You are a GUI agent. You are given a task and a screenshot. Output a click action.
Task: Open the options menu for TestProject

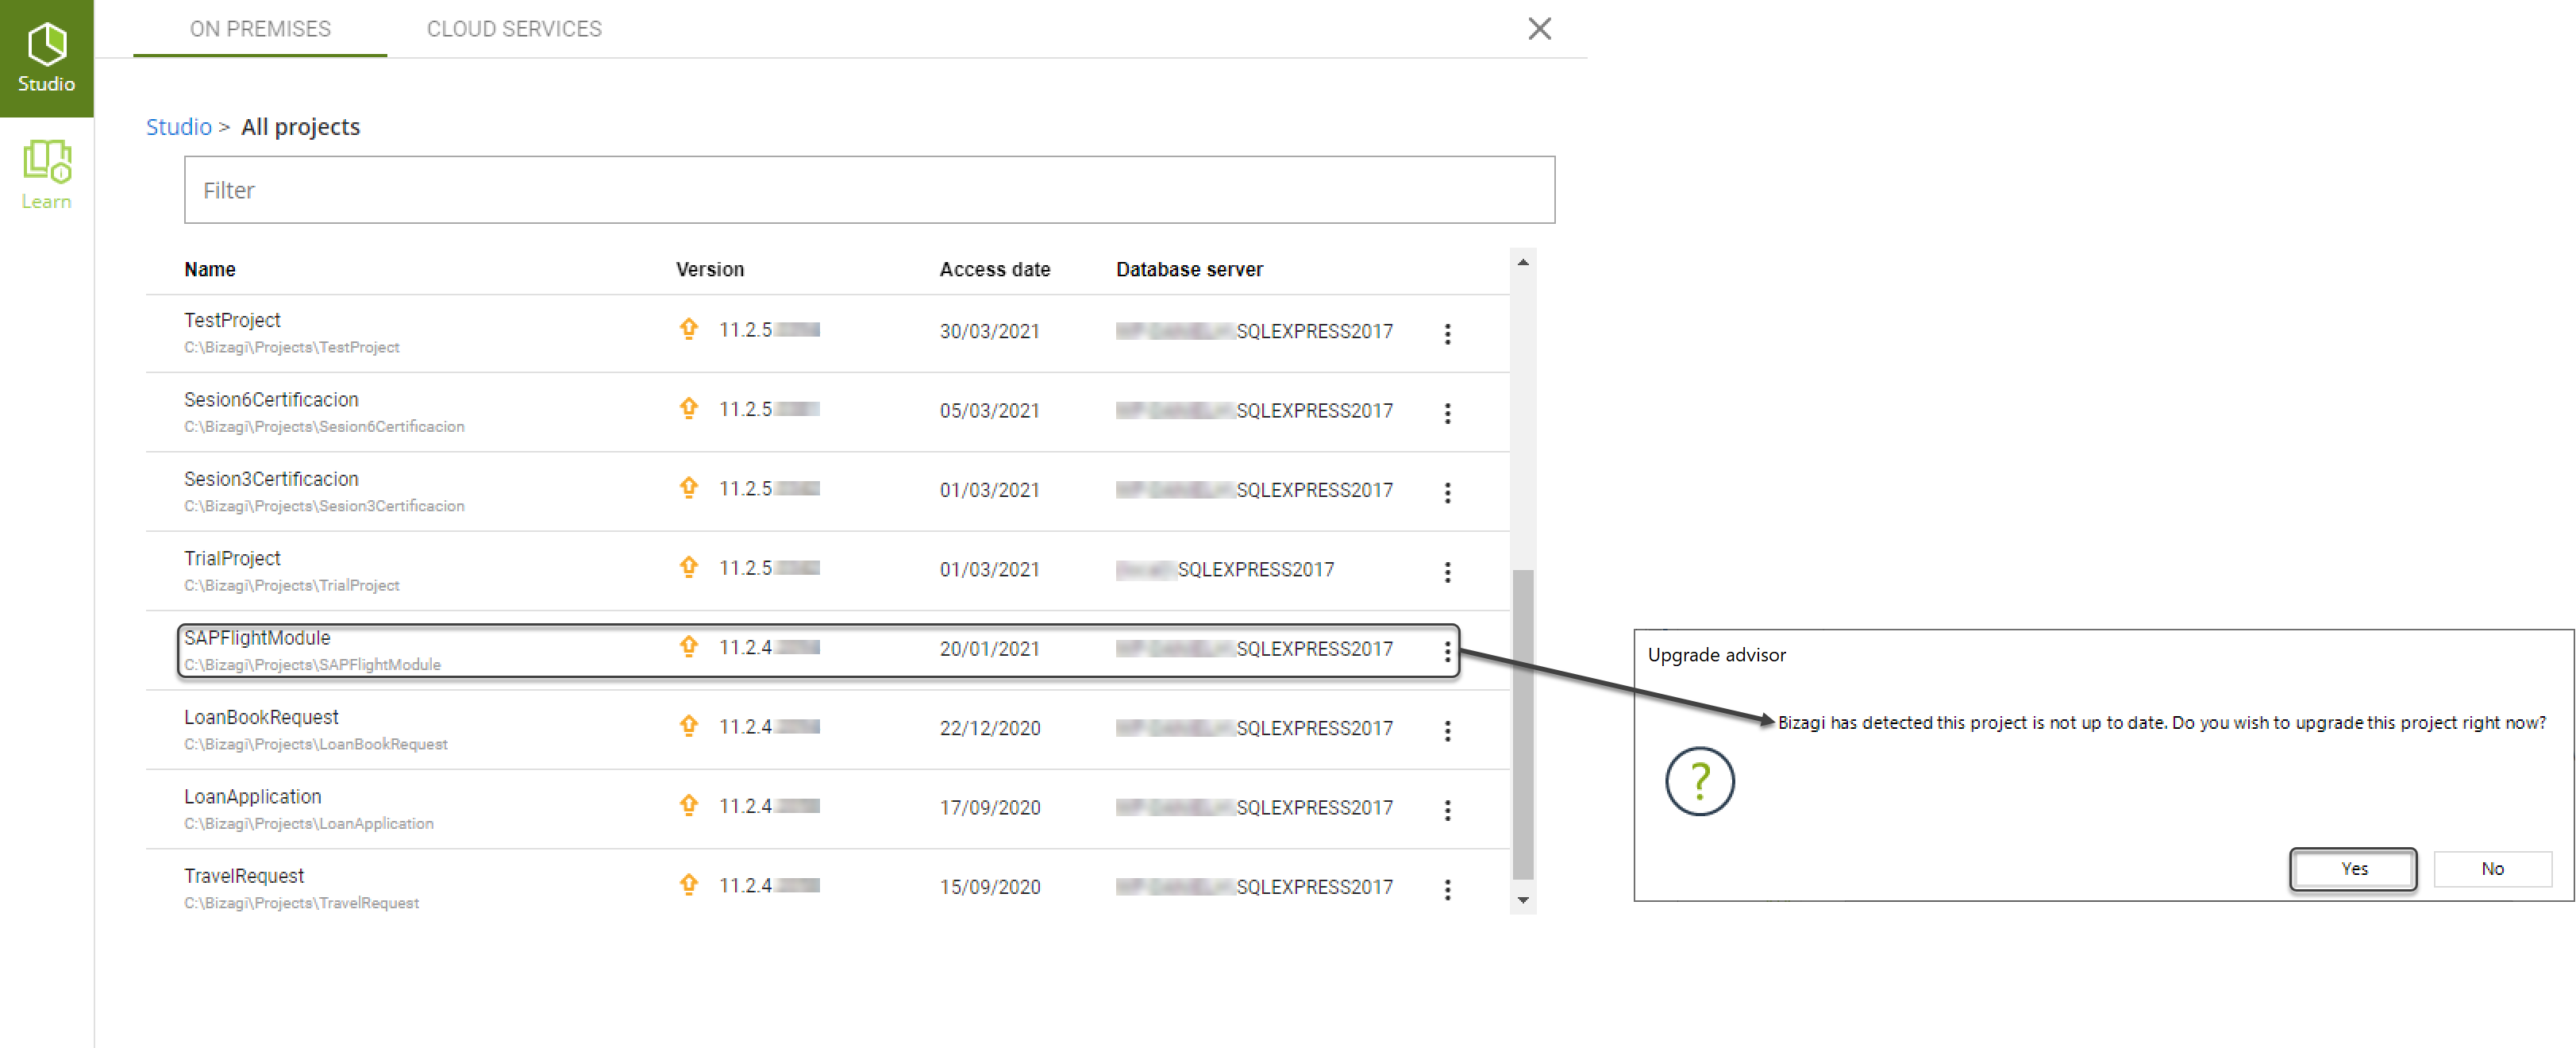(1446, 334)
